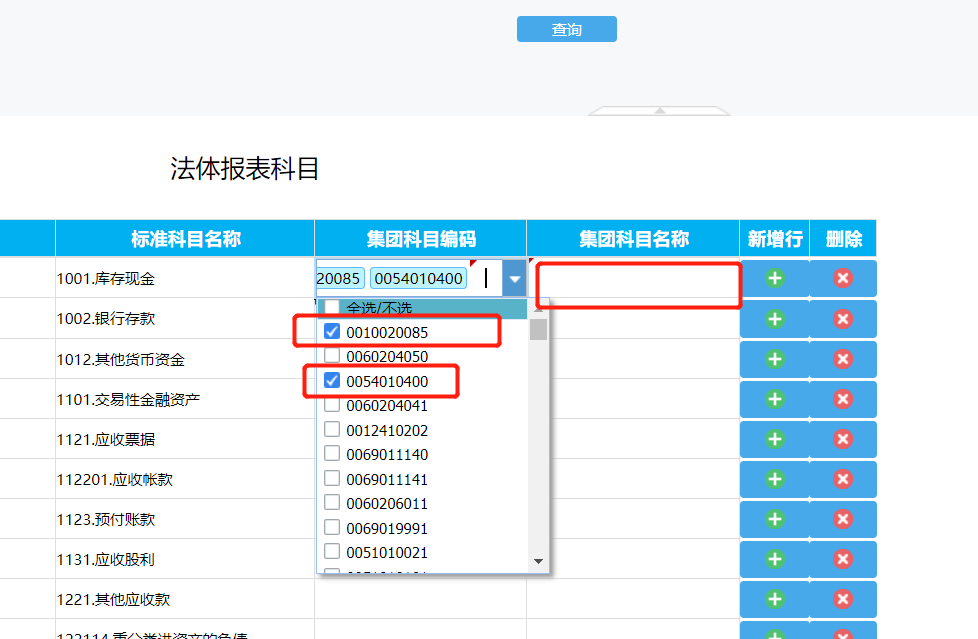Viewport: 978px width, 639px height.
Task: Check code 0060206011
Action: (332, 503)
